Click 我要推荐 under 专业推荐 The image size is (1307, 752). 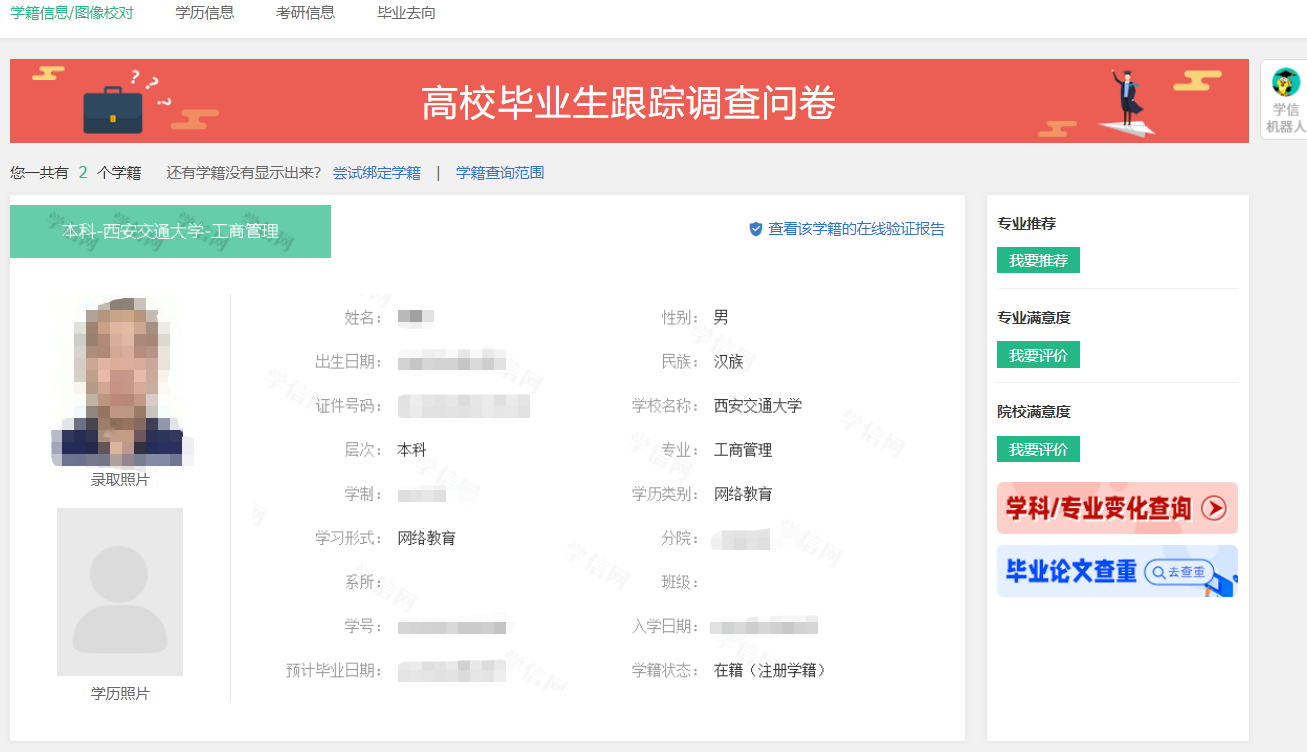pos(1038,260)
